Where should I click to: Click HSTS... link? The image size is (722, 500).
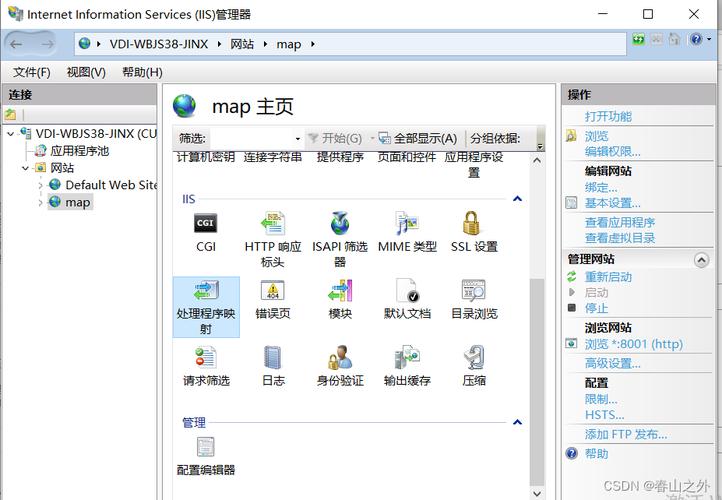pos(605,415)
